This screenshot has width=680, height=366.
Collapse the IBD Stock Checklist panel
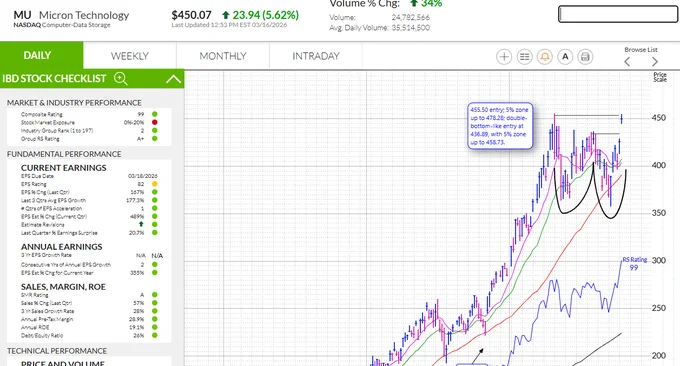(173, 79)
